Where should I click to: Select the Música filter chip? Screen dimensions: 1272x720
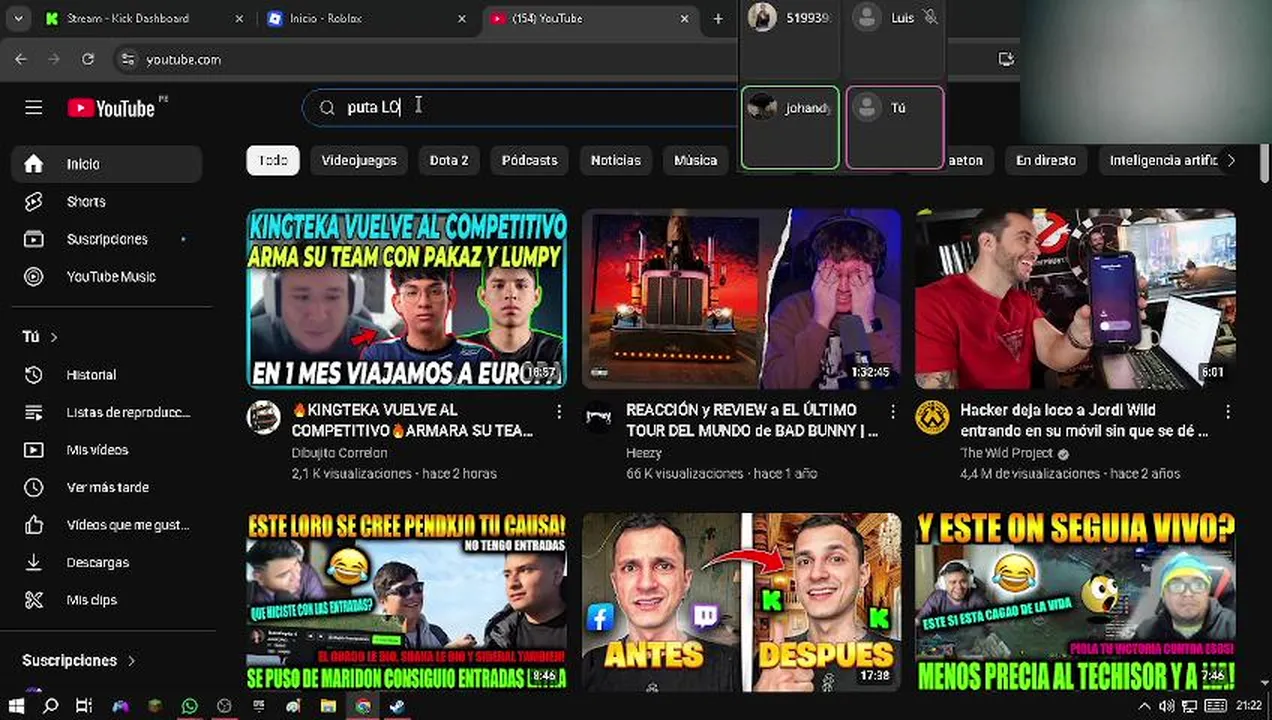pyautogui.click(x=695, y=160)
